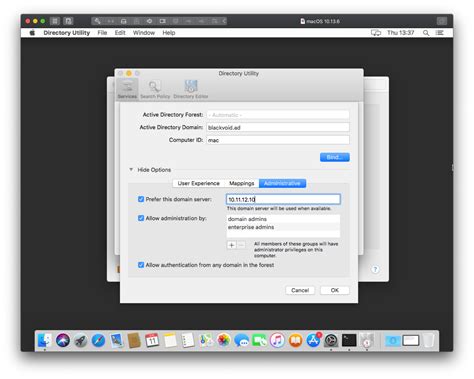Open System Preferences gear in Dock
Viewport: 474px width, 379px height.
coord(331,340)
